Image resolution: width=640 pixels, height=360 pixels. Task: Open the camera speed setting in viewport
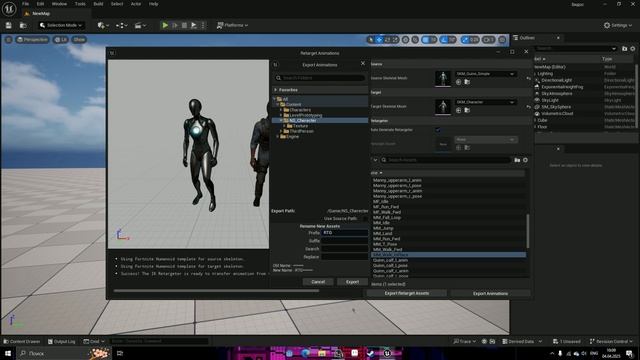[489, 40]
